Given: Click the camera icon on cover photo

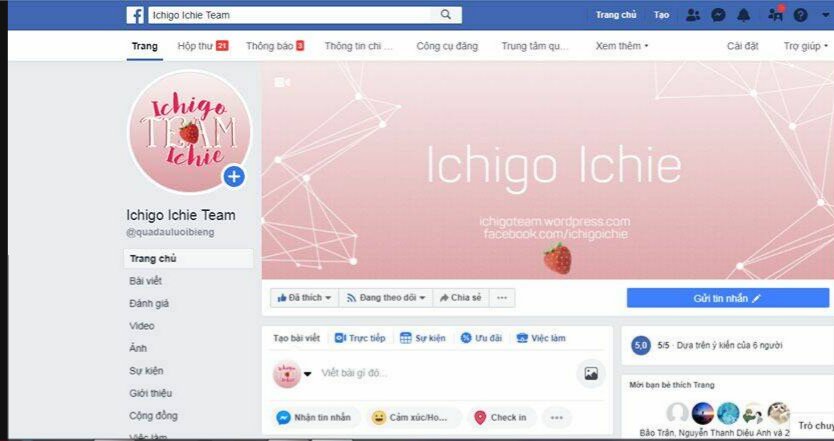Looking at the screenshot, I should click(282, 82).
